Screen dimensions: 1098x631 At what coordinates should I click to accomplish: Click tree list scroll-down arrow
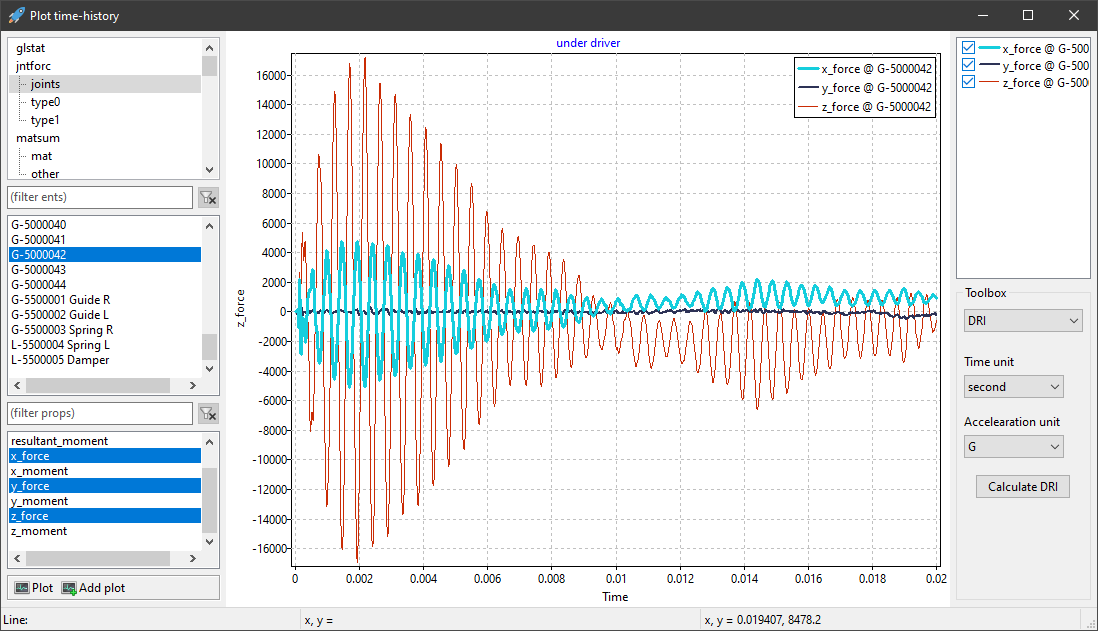(209, 169)
